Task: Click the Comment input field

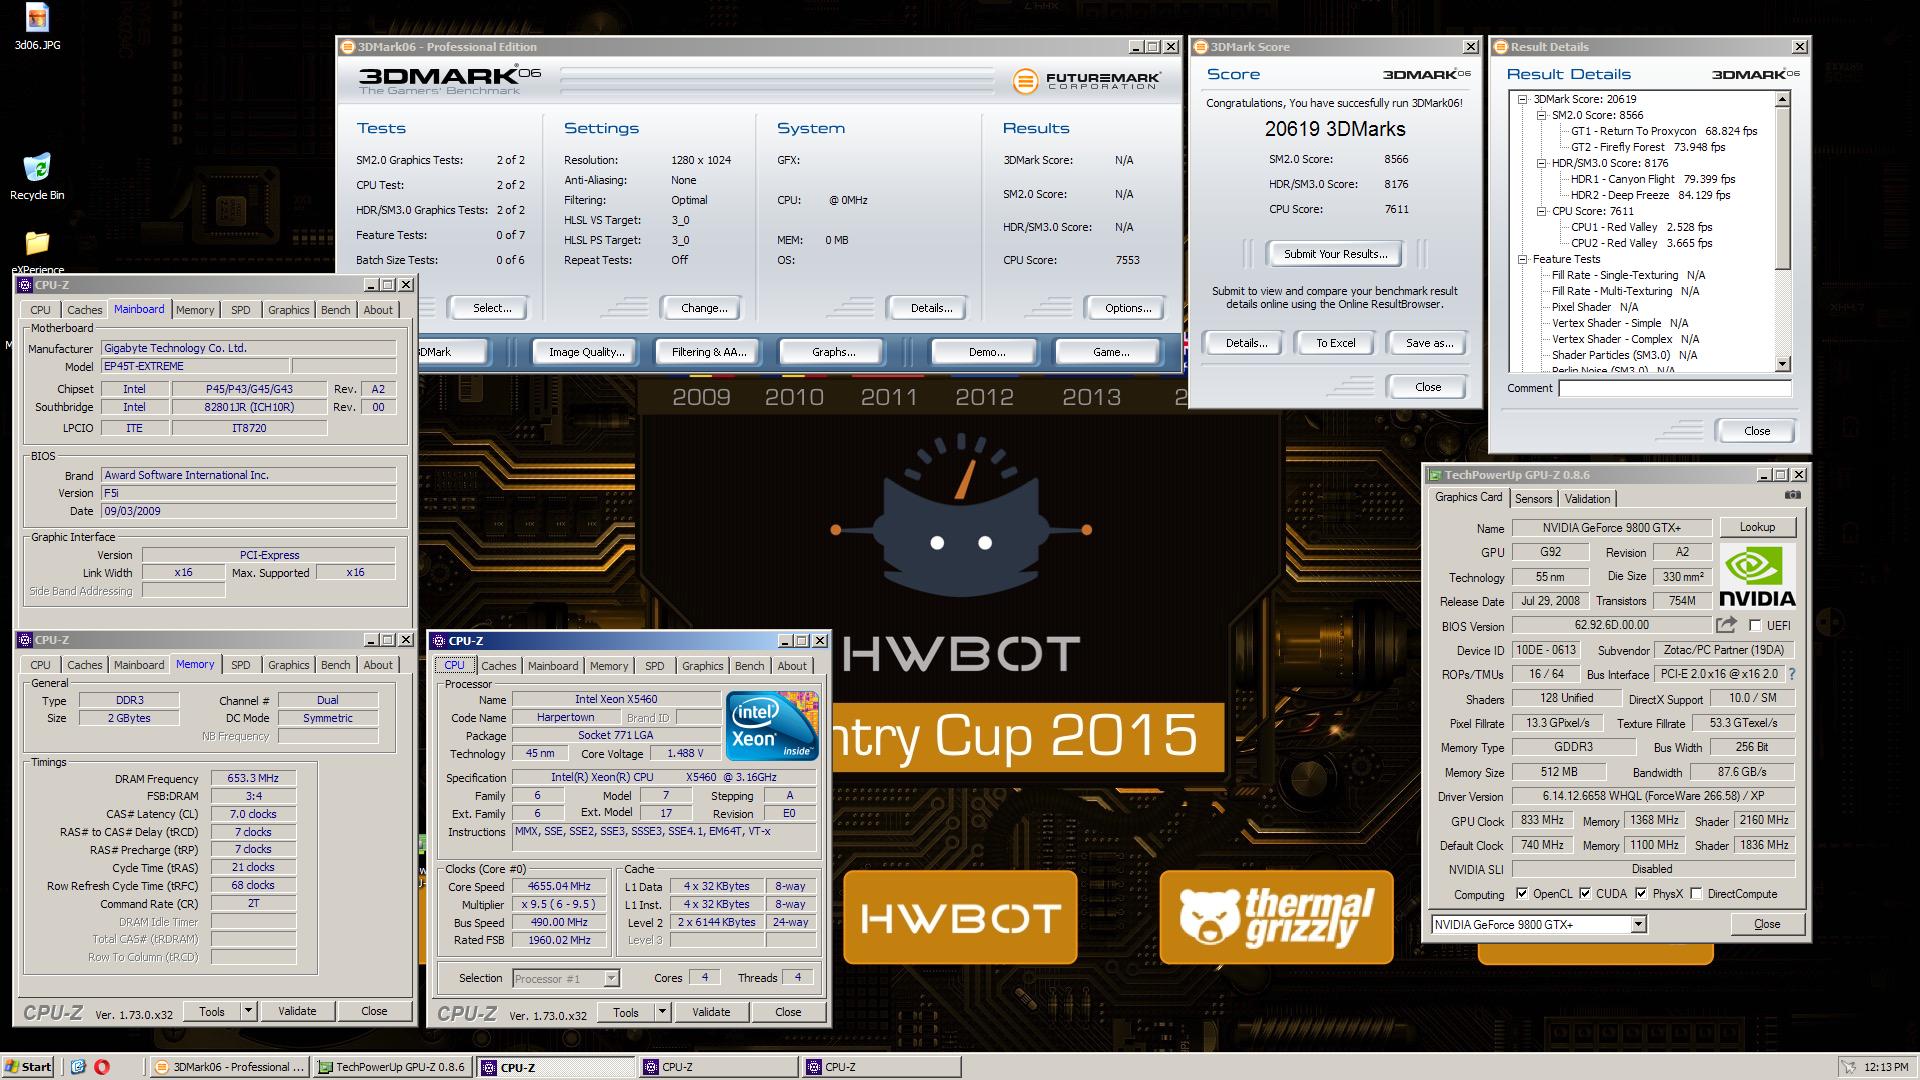Action: [1675, 388]
